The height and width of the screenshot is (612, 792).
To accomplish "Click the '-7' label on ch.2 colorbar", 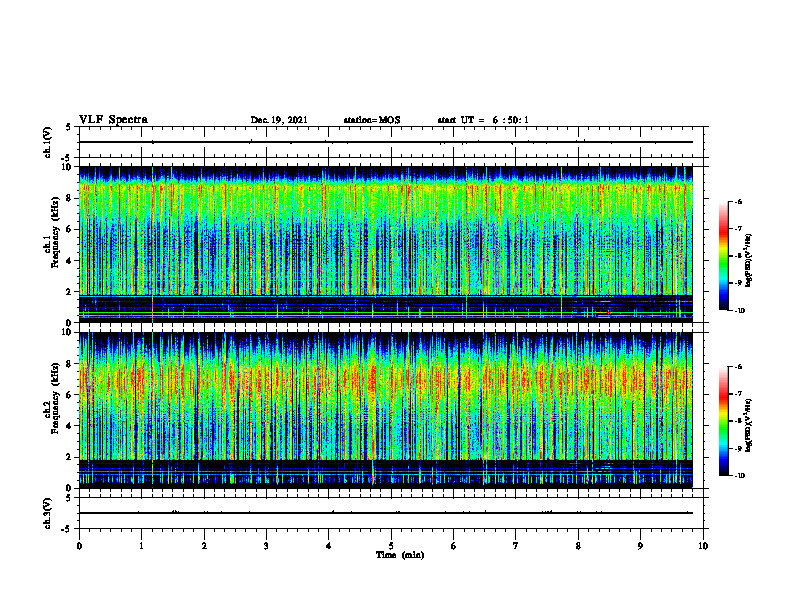I will [x=738, y=394].
